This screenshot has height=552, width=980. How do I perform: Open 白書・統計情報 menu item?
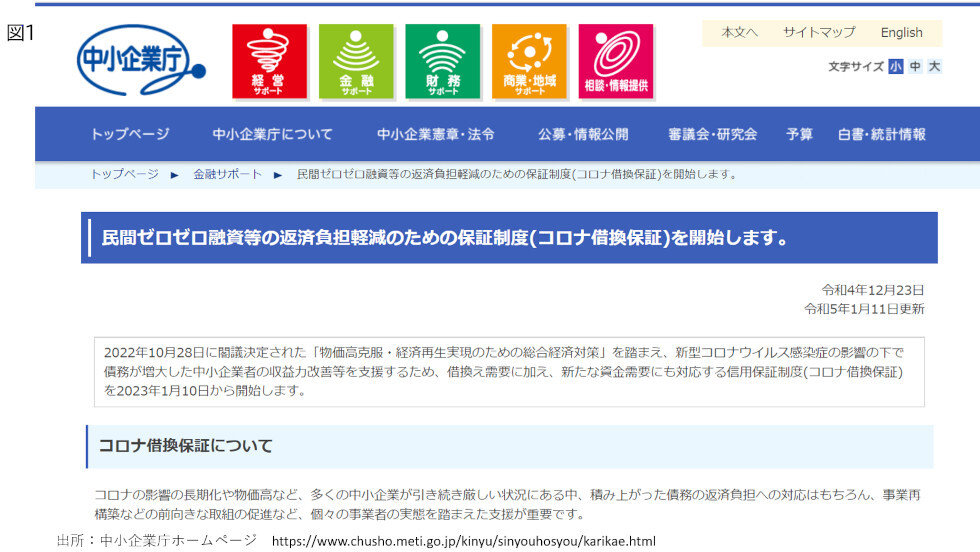881,134
